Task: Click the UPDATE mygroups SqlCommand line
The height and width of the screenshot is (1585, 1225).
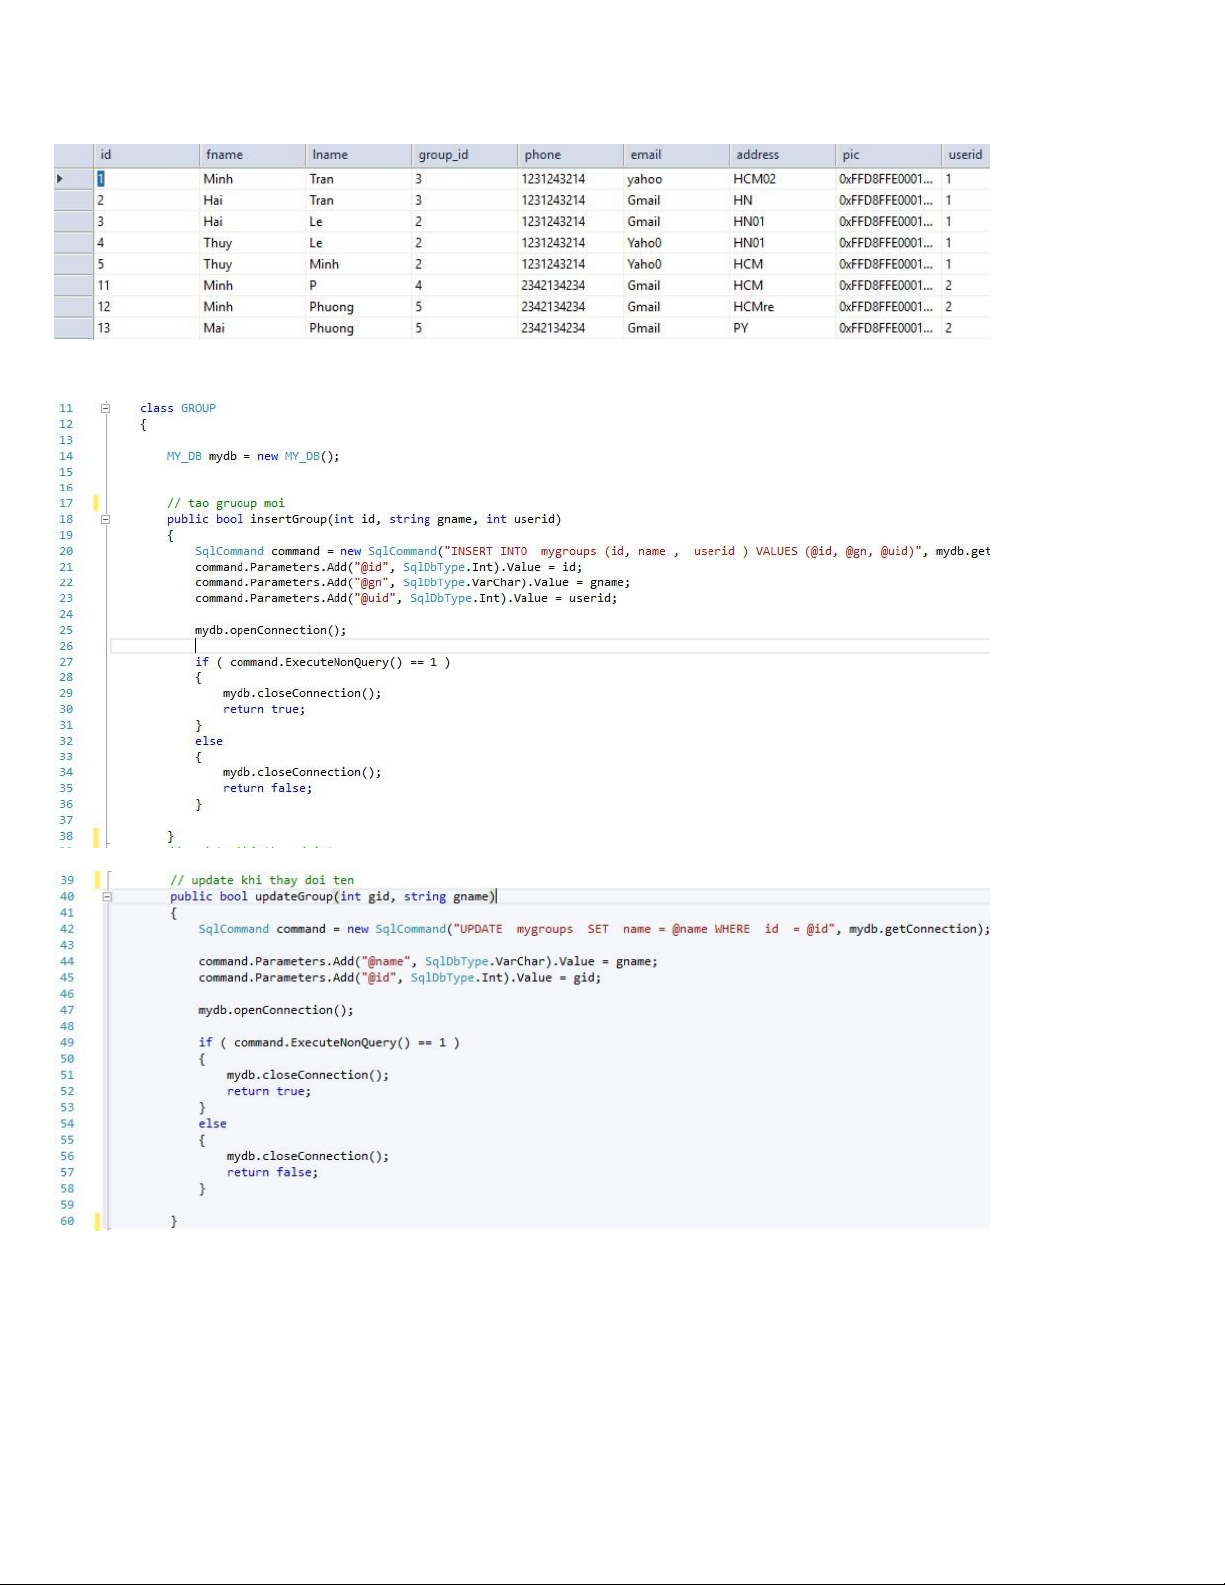Action: (594, 929)
